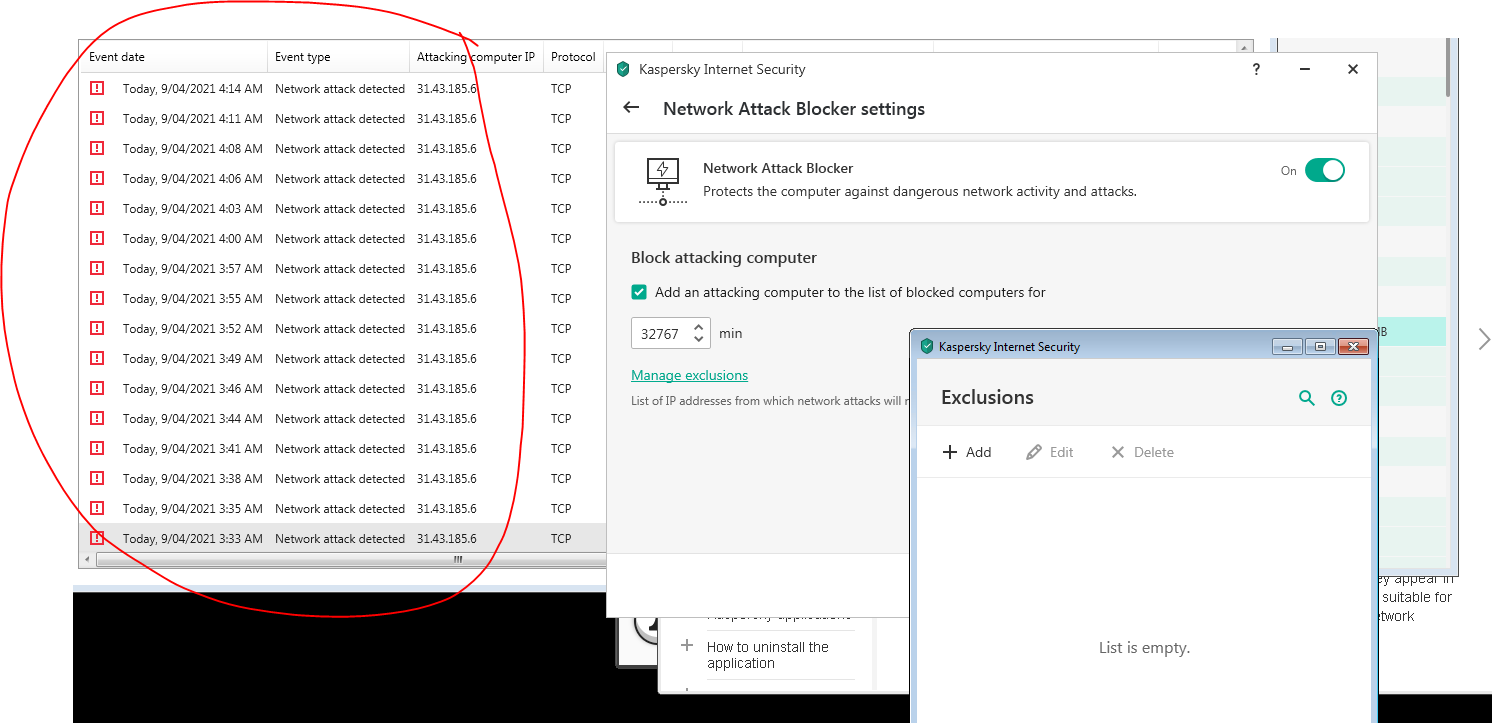
Task: Go back using the arrow beside Network Attack Blocker settings
Action: (631, 108)
